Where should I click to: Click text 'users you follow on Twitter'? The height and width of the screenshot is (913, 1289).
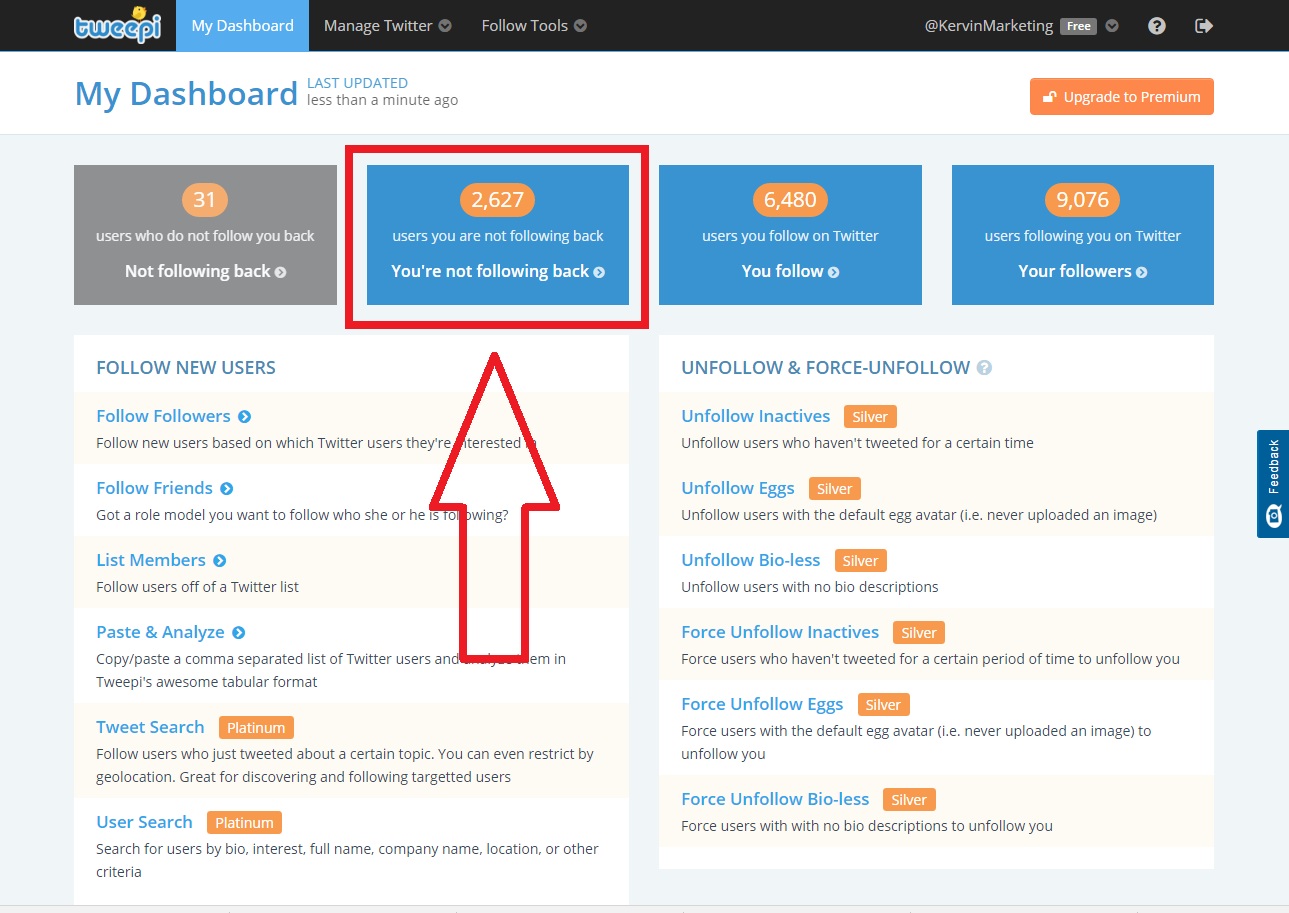(790, 237)
